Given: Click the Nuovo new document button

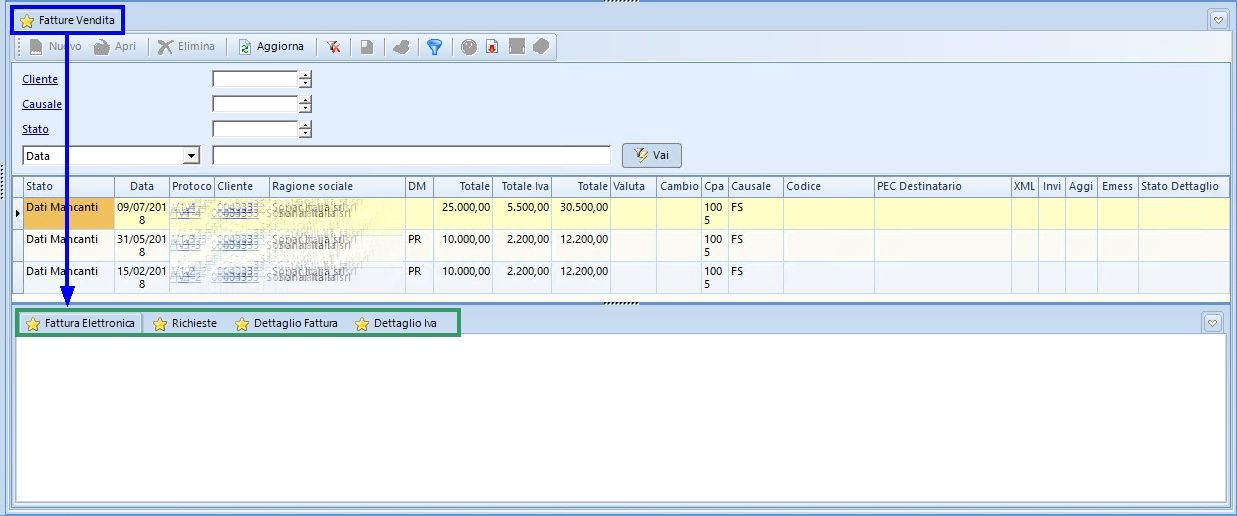Looking at the screenshot, I should coord(56,47).
